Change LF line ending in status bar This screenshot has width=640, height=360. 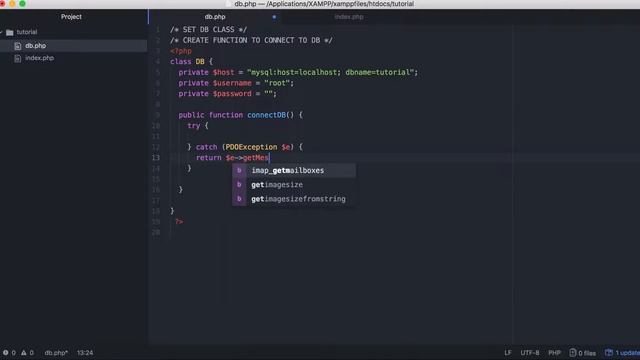pos(508,353)
